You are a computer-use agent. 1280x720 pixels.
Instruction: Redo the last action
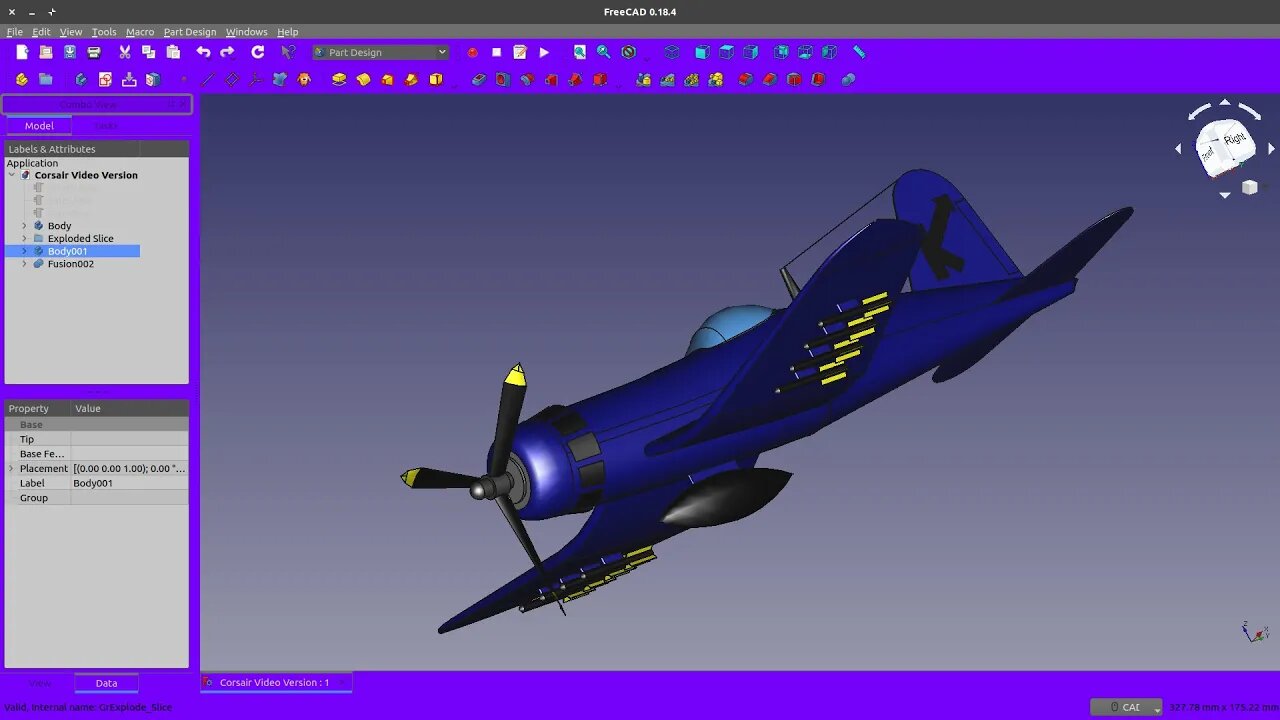click(228, 52)
